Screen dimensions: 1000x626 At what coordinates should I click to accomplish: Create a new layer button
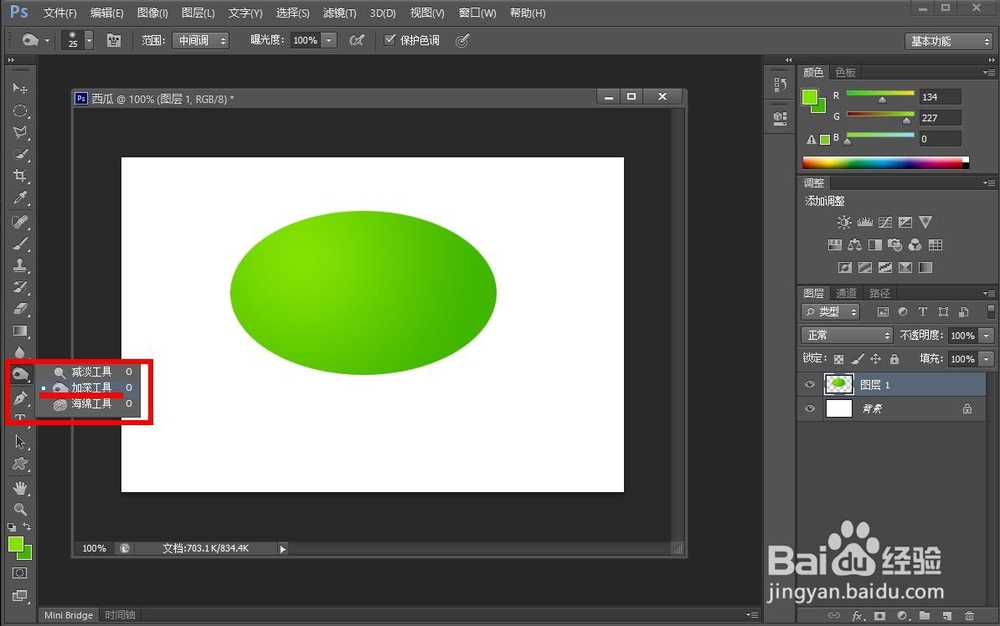click(947, 616)
